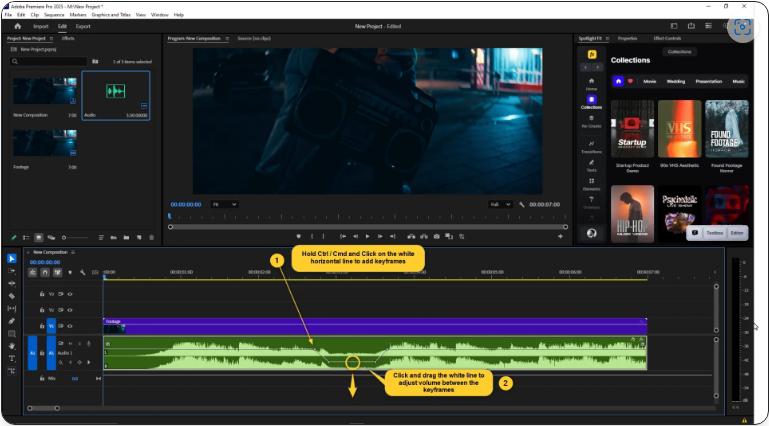Go to Home screen icon
This screenshot has width=769, height=426.
point(18,26)
